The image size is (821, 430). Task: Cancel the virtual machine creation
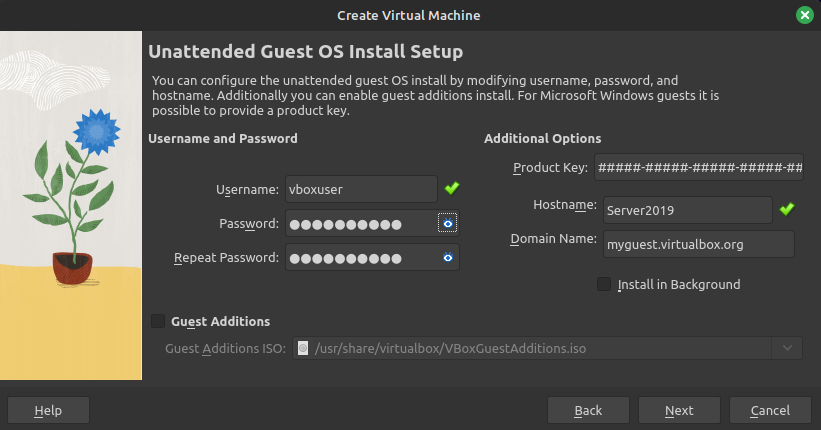point(769,410)
